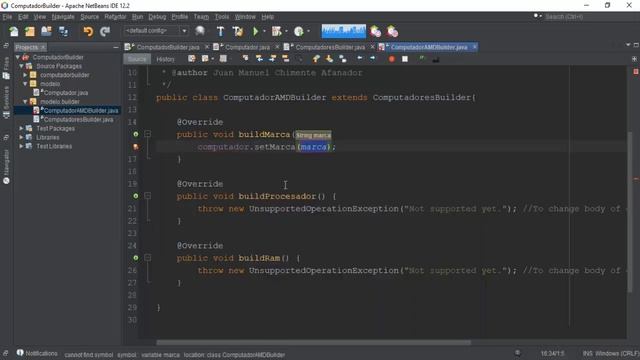Open the Files side panel tab
The image size is (640, 360).
6,68
